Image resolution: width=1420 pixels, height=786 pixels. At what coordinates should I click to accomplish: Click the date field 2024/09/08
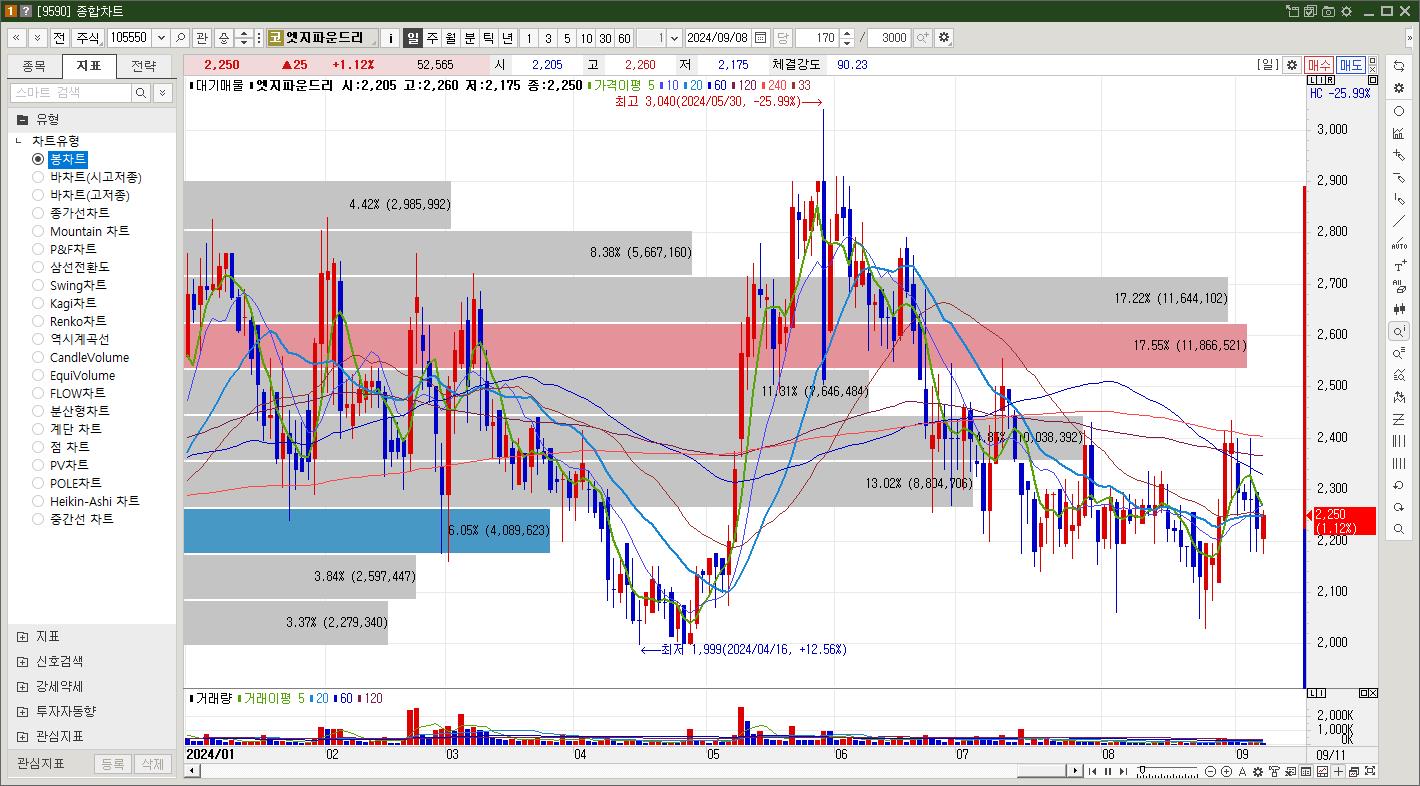click(717, 38)
